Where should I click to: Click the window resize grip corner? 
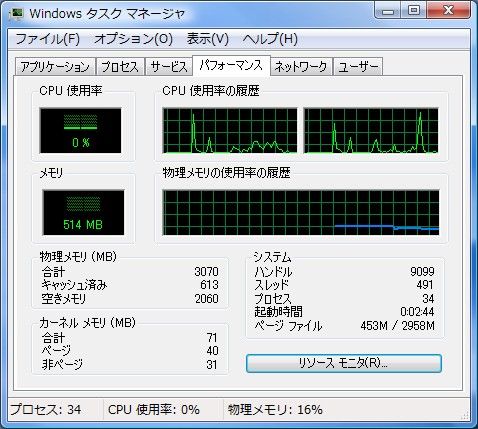click(465, 415)
